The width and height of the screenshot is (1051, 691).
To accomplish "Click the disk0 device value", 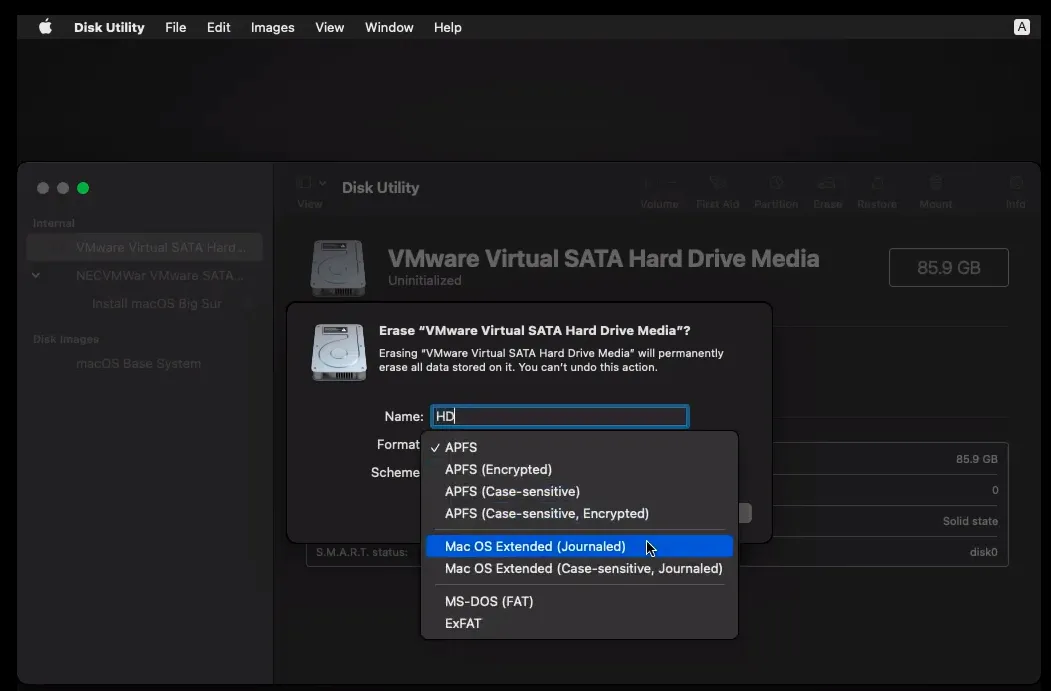I will [983, 552].
